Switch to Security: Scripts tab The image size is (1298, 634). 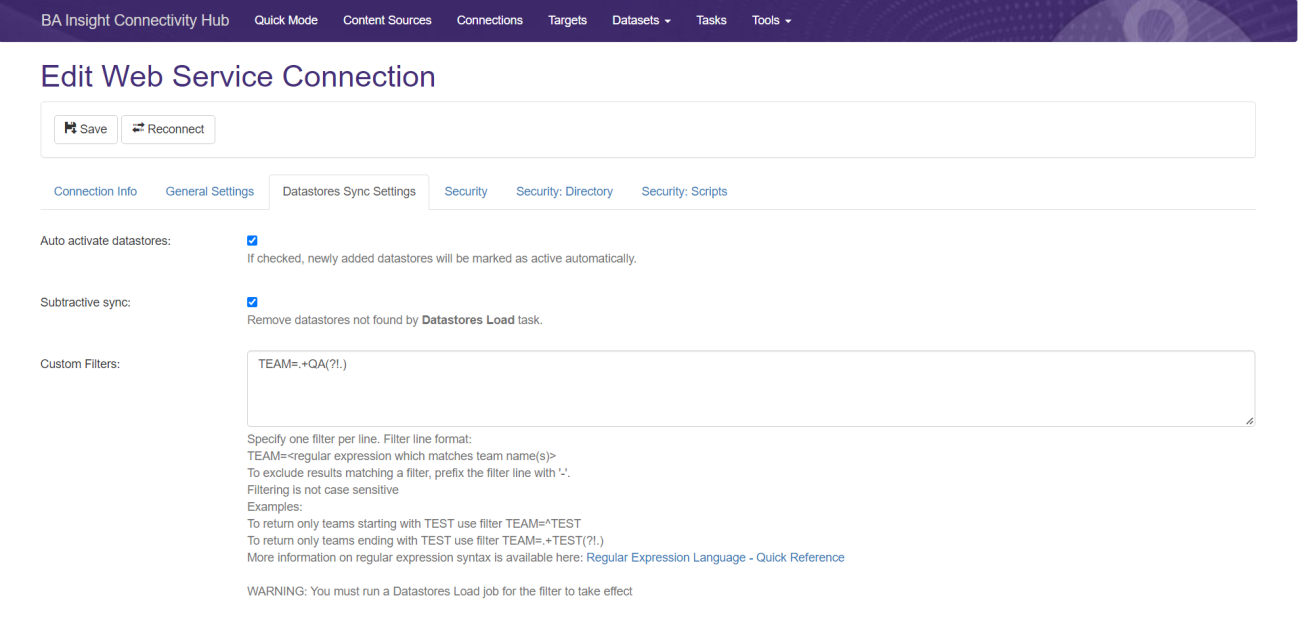tap(684, 192)
